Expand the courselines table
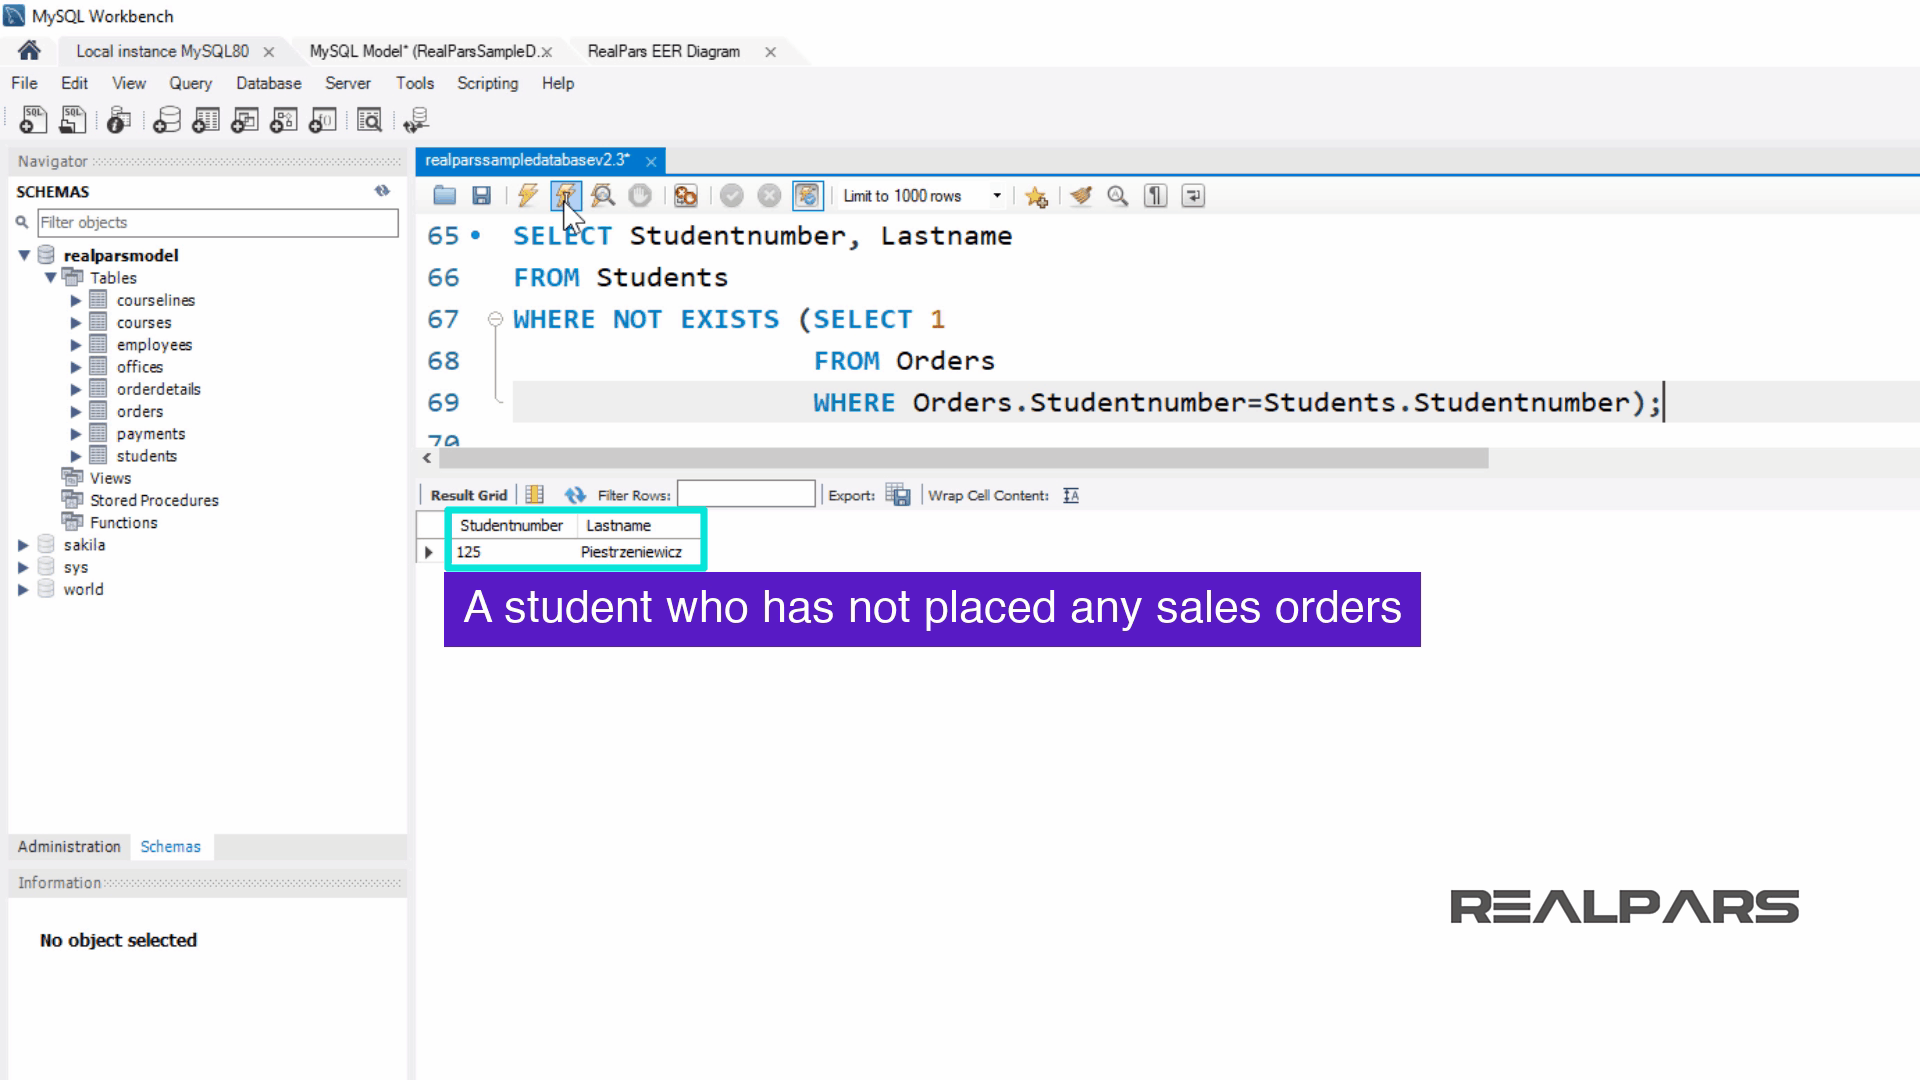 [x=76, y=300]
